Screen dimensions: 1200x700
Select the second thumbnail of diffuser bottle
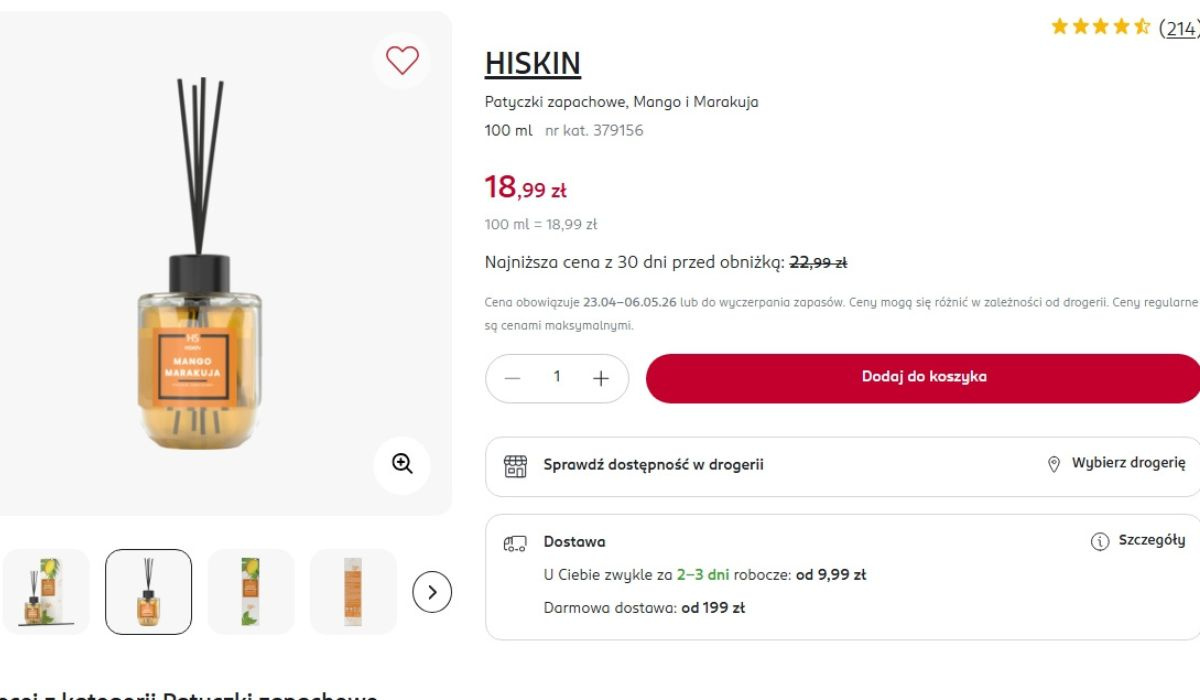[148, 592]
